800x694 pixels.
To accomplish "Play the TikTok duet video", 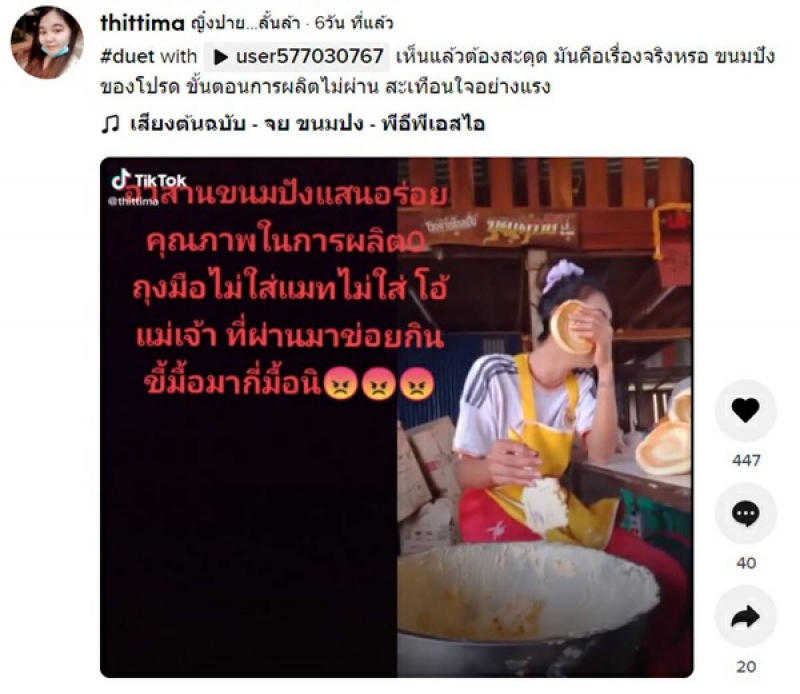I will 396,417.
